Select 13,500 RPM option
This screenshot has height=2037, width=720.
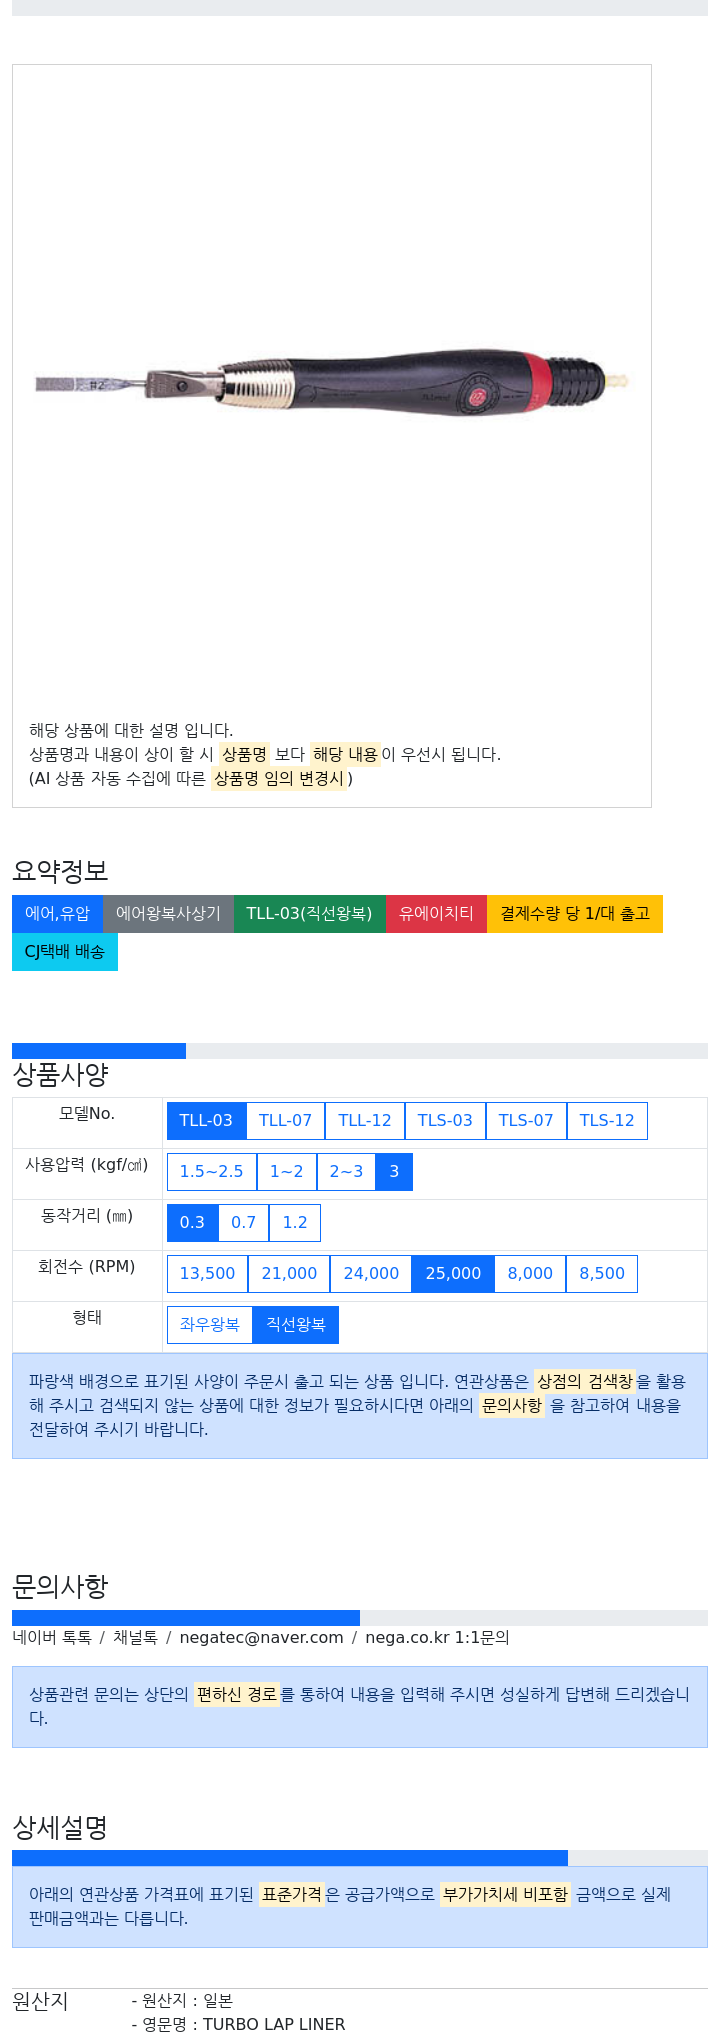(207, 1273)
